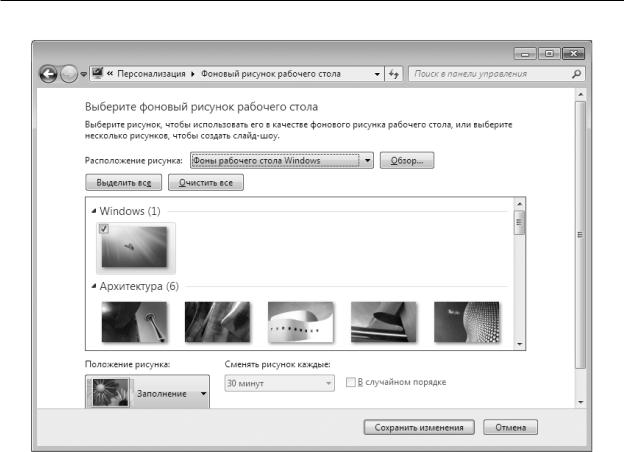
Task: Open the Расположение рисунка combo box
Action: point(282,161)
